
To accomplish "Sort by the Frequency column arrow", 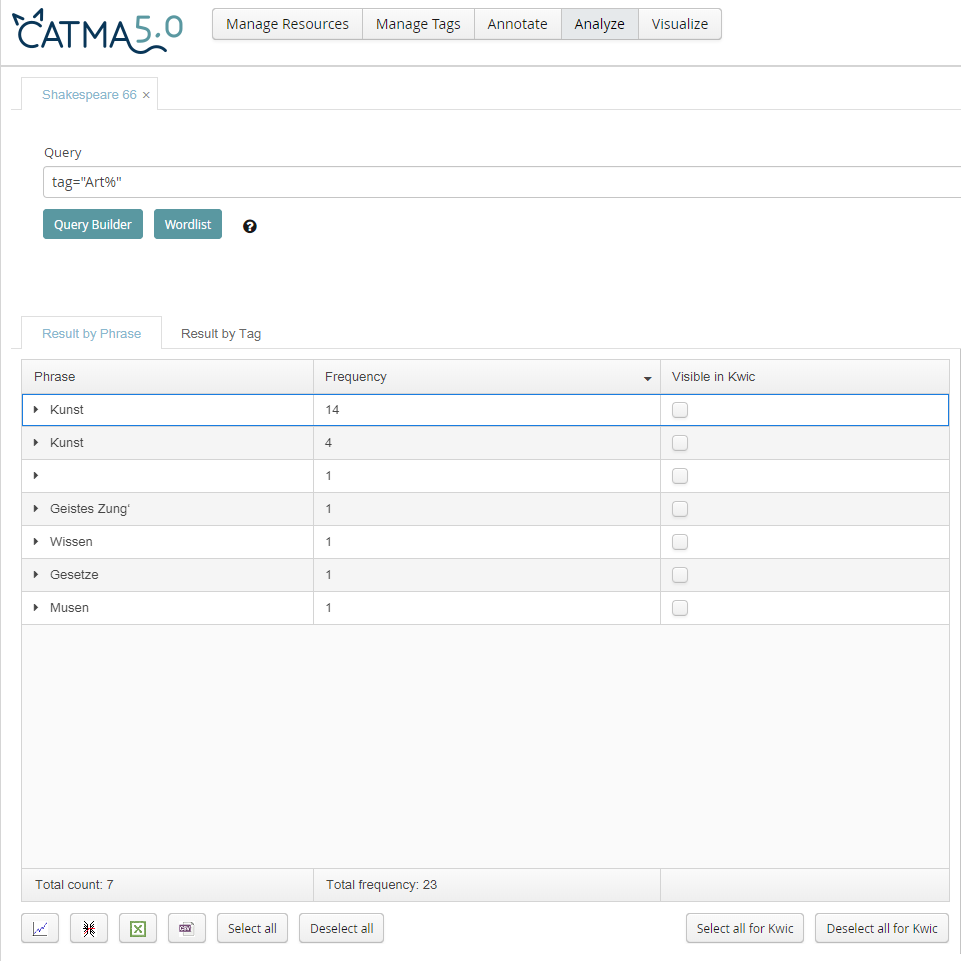I will (x=648, y=378).
